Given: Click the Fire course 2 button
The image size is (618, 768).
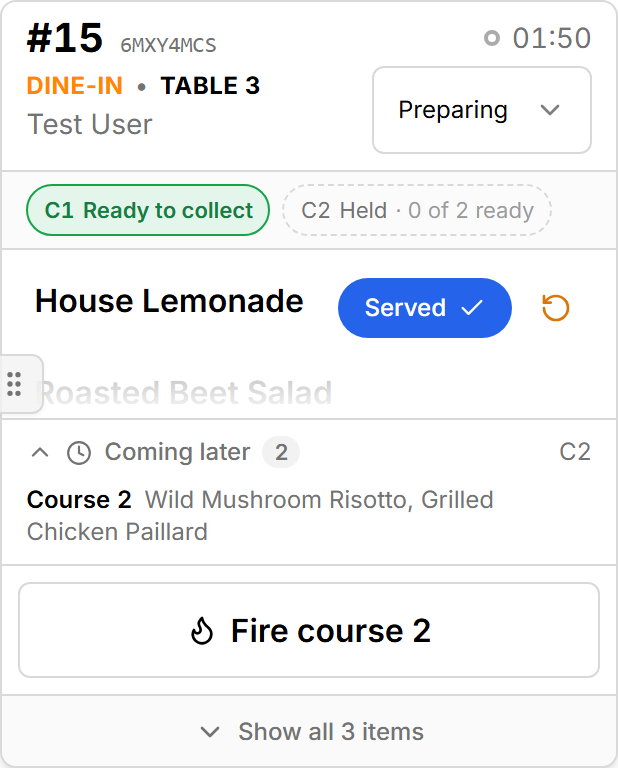Looking at the screenshot, I should point(309,630).
